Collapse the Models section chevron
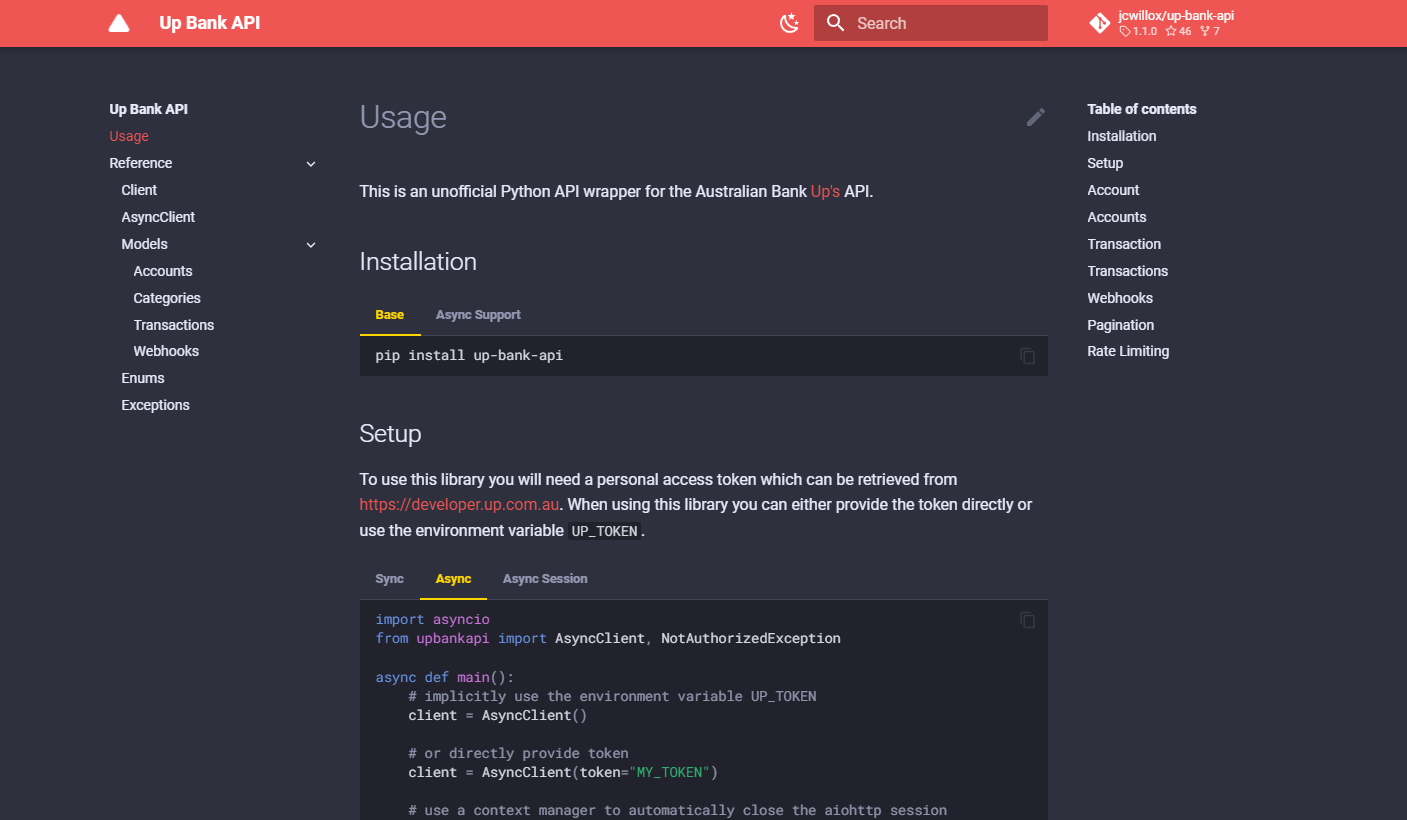Viewport: 1407px width, 820px height. pos(311,245)
